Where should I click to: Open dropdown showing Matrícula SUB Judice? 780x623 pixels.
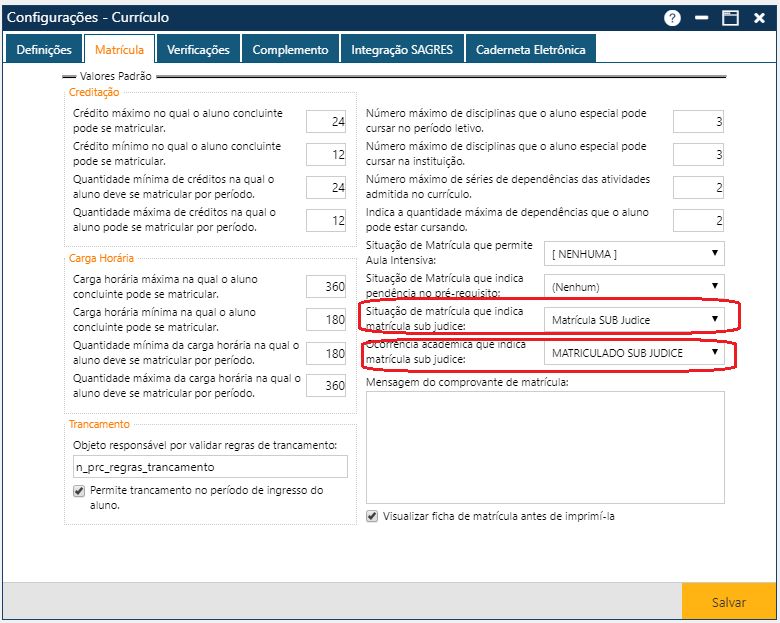click(x=634, y=319)
